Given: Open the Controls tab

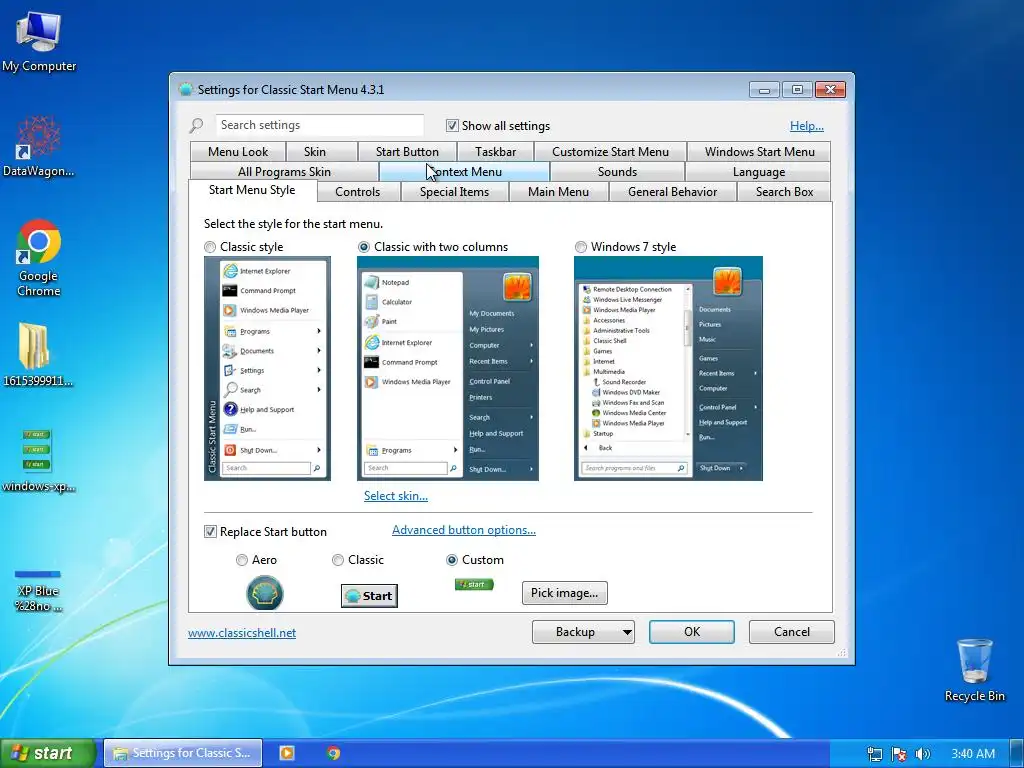Looking at the screenshot, I should pyautogui.click(x=357, y=192).
